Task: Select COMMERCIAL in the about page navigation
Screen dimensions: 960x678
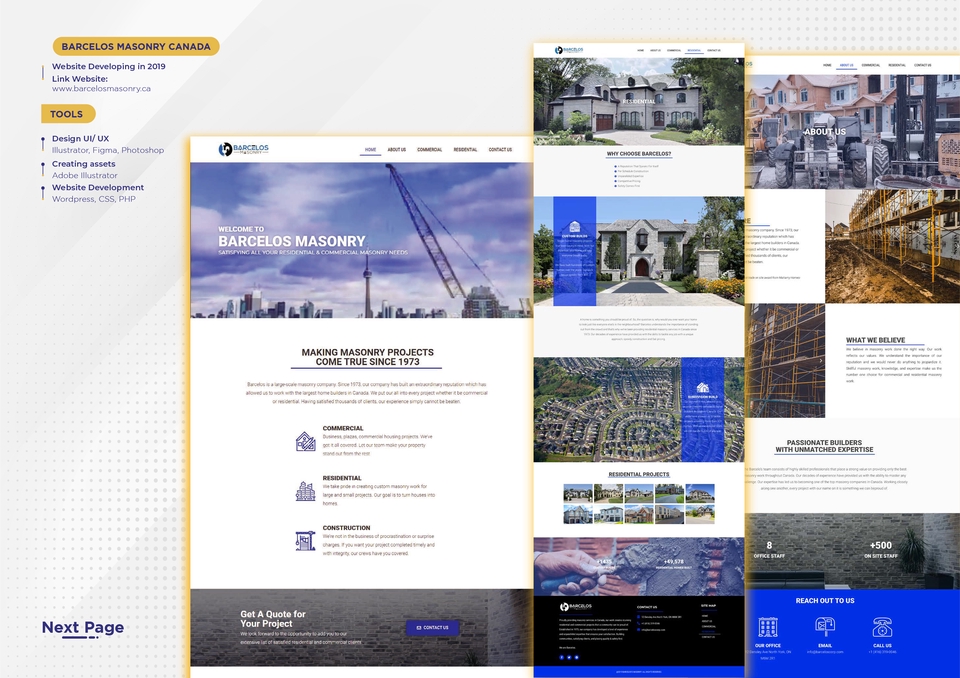Action: (871, 65)
